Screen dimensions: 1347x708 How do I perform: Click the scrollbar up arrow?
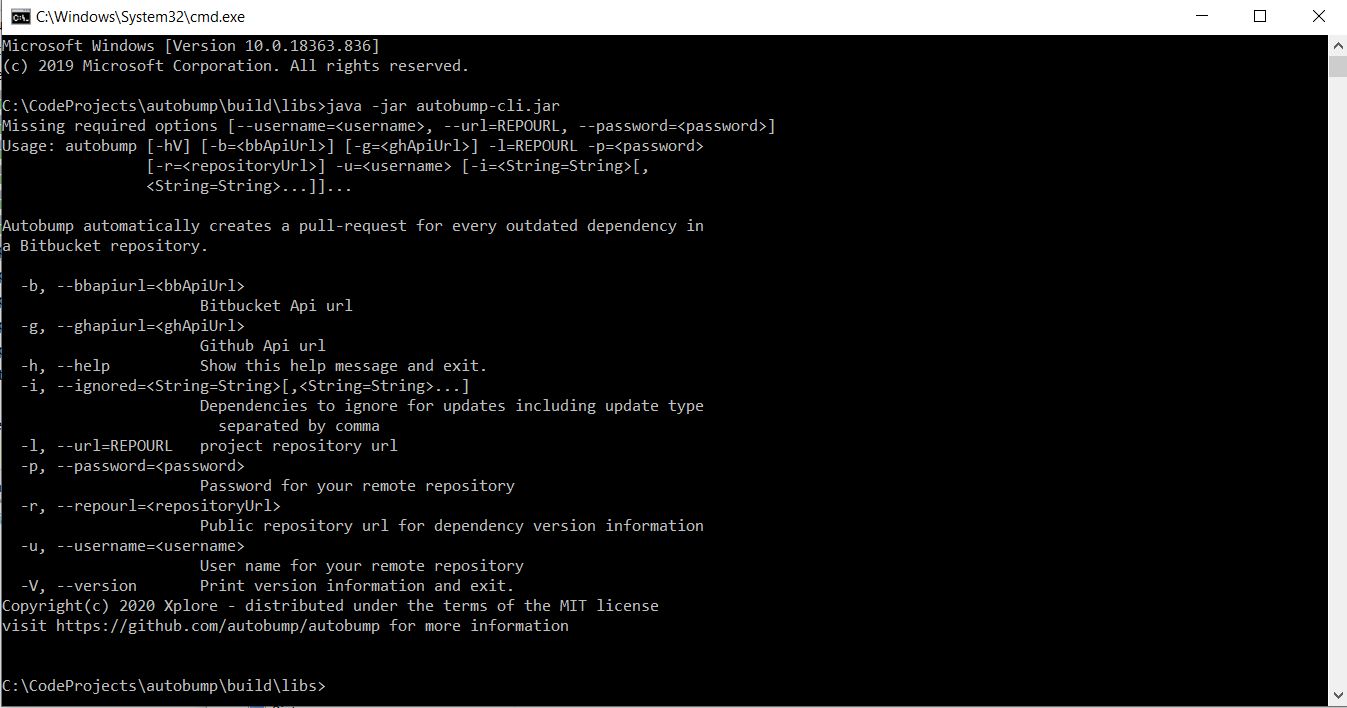[x=1338, y=44]
